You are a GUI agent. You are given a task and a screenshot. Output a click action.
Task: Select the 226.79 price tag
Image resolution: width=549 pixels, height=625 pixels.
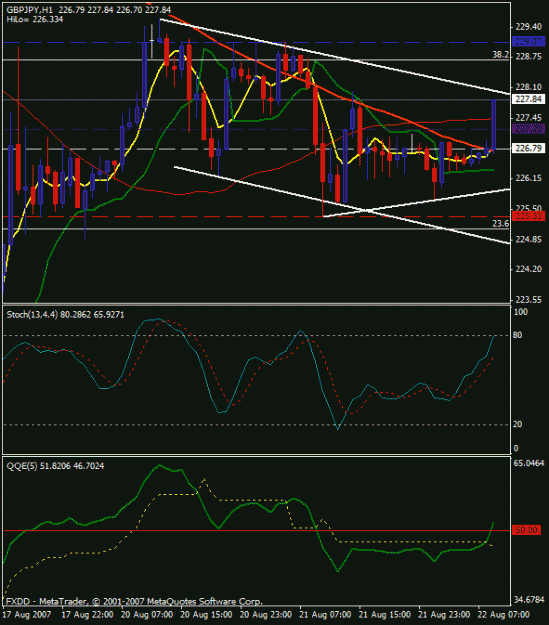click(x=528, y=148)
